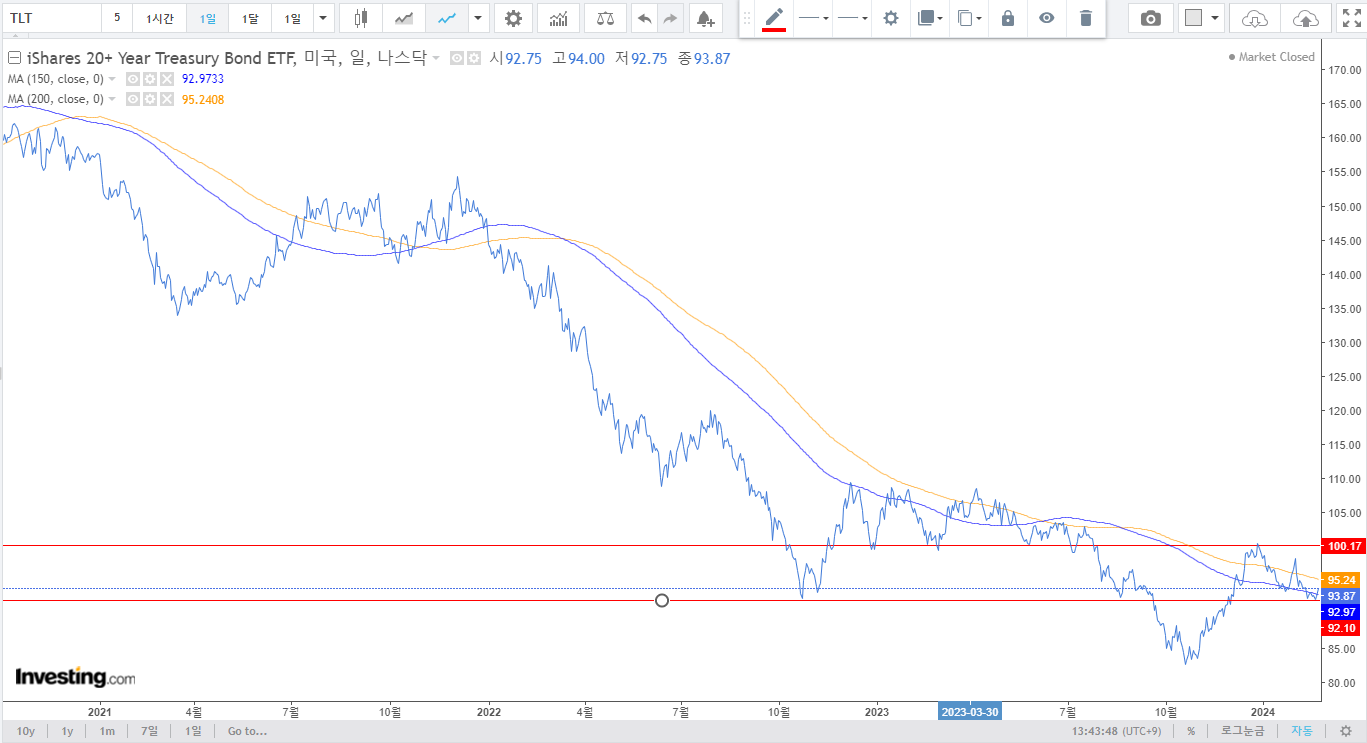Redo the chart action

(670, 18)
